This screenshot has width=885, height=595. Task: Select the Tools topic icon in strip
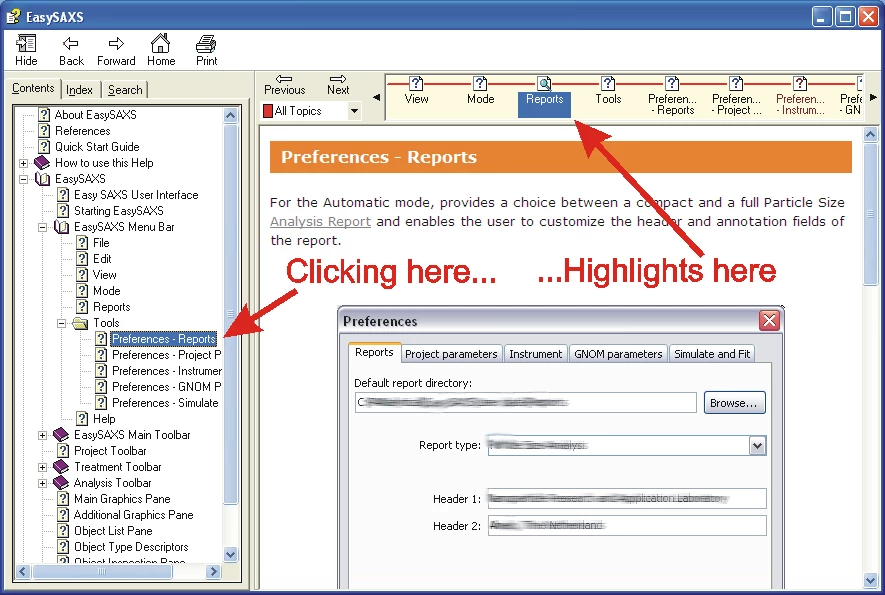pyautogui.click(x=608, y=91)
